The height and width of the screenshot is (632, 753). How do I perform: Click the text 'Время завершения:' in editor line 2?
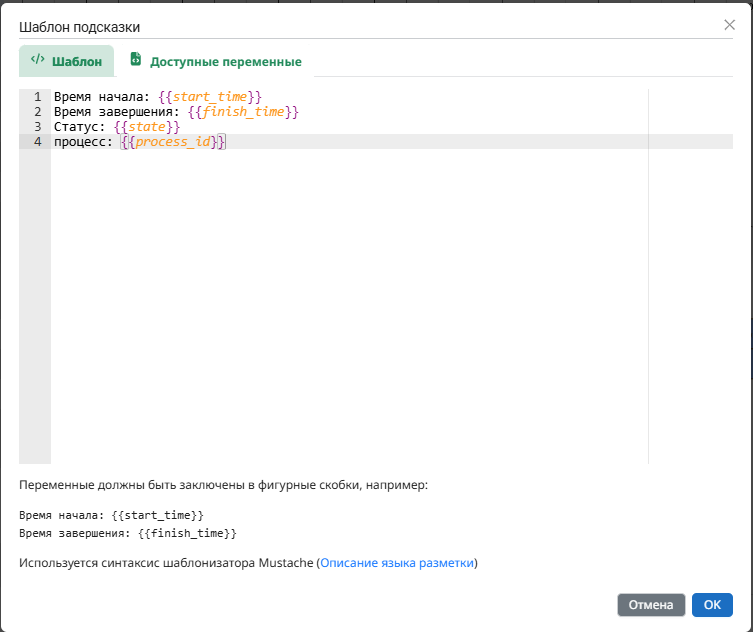pos(117,112)
